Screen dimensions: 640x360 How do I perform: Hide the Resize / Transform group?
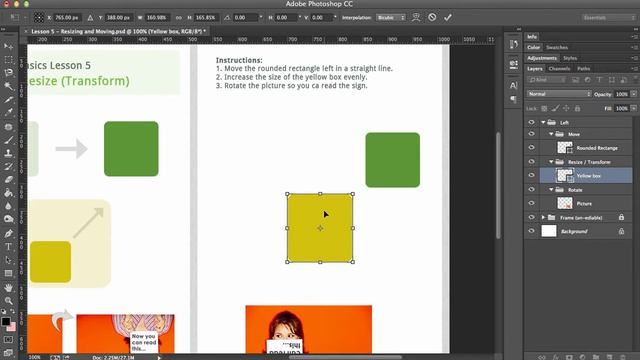click(x=531, y=162)
